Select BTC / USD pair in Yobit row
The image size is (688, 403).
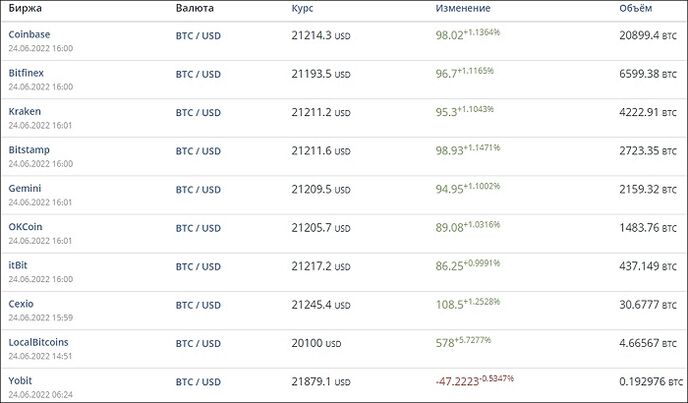click(198, 382)
